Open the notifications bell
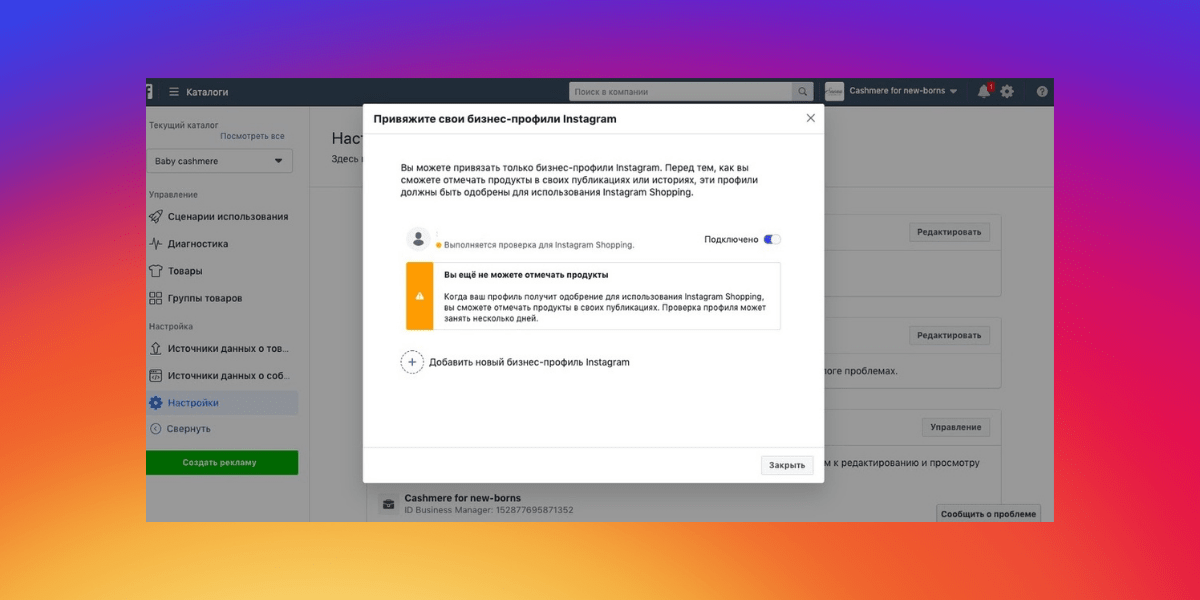This screenshot has height=600, width=1200. click(984, 92)
